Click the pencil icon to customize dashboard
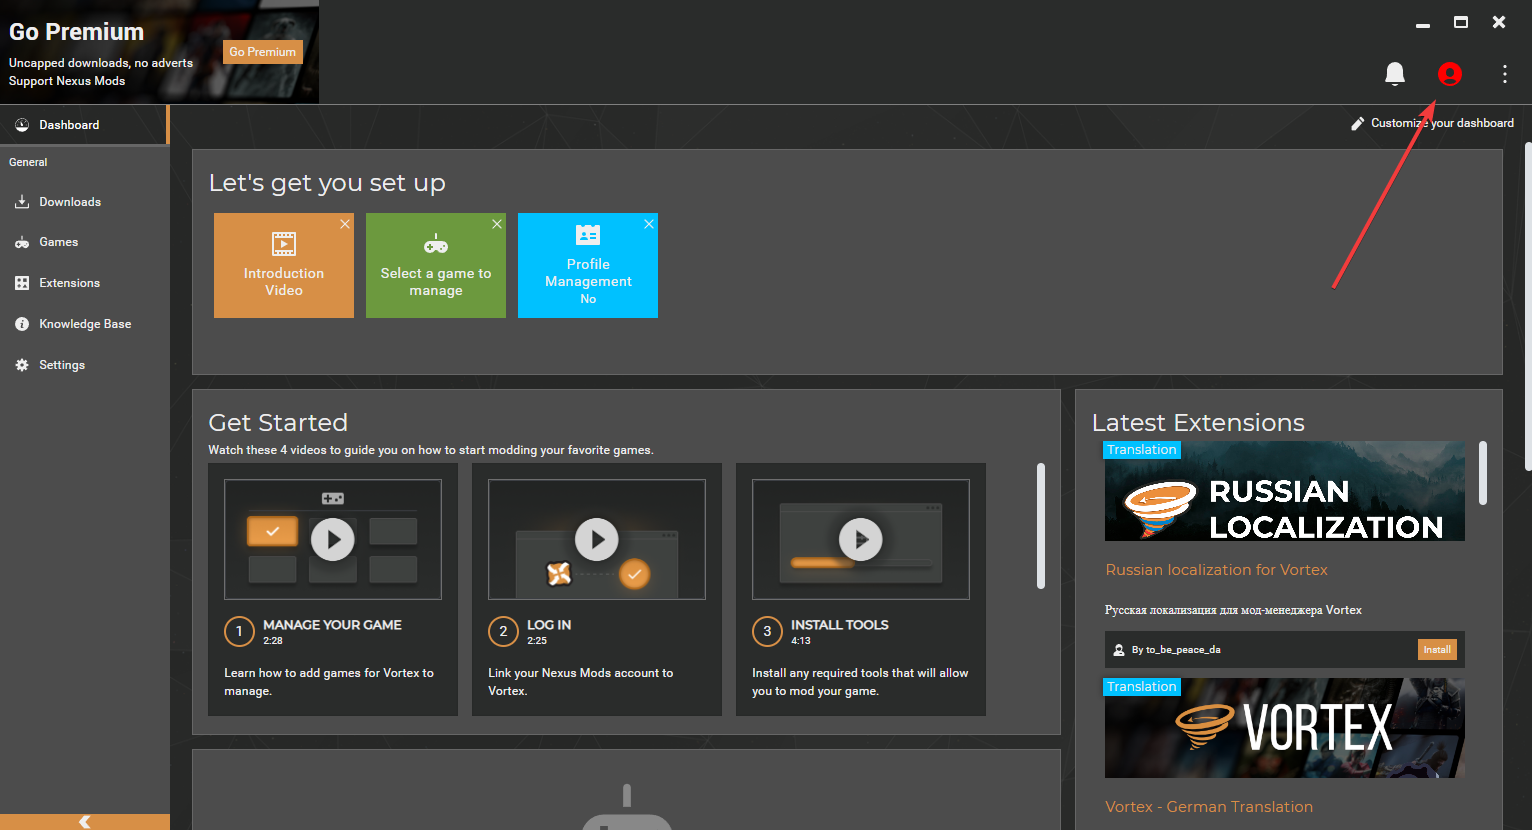 coord(1357,123)
